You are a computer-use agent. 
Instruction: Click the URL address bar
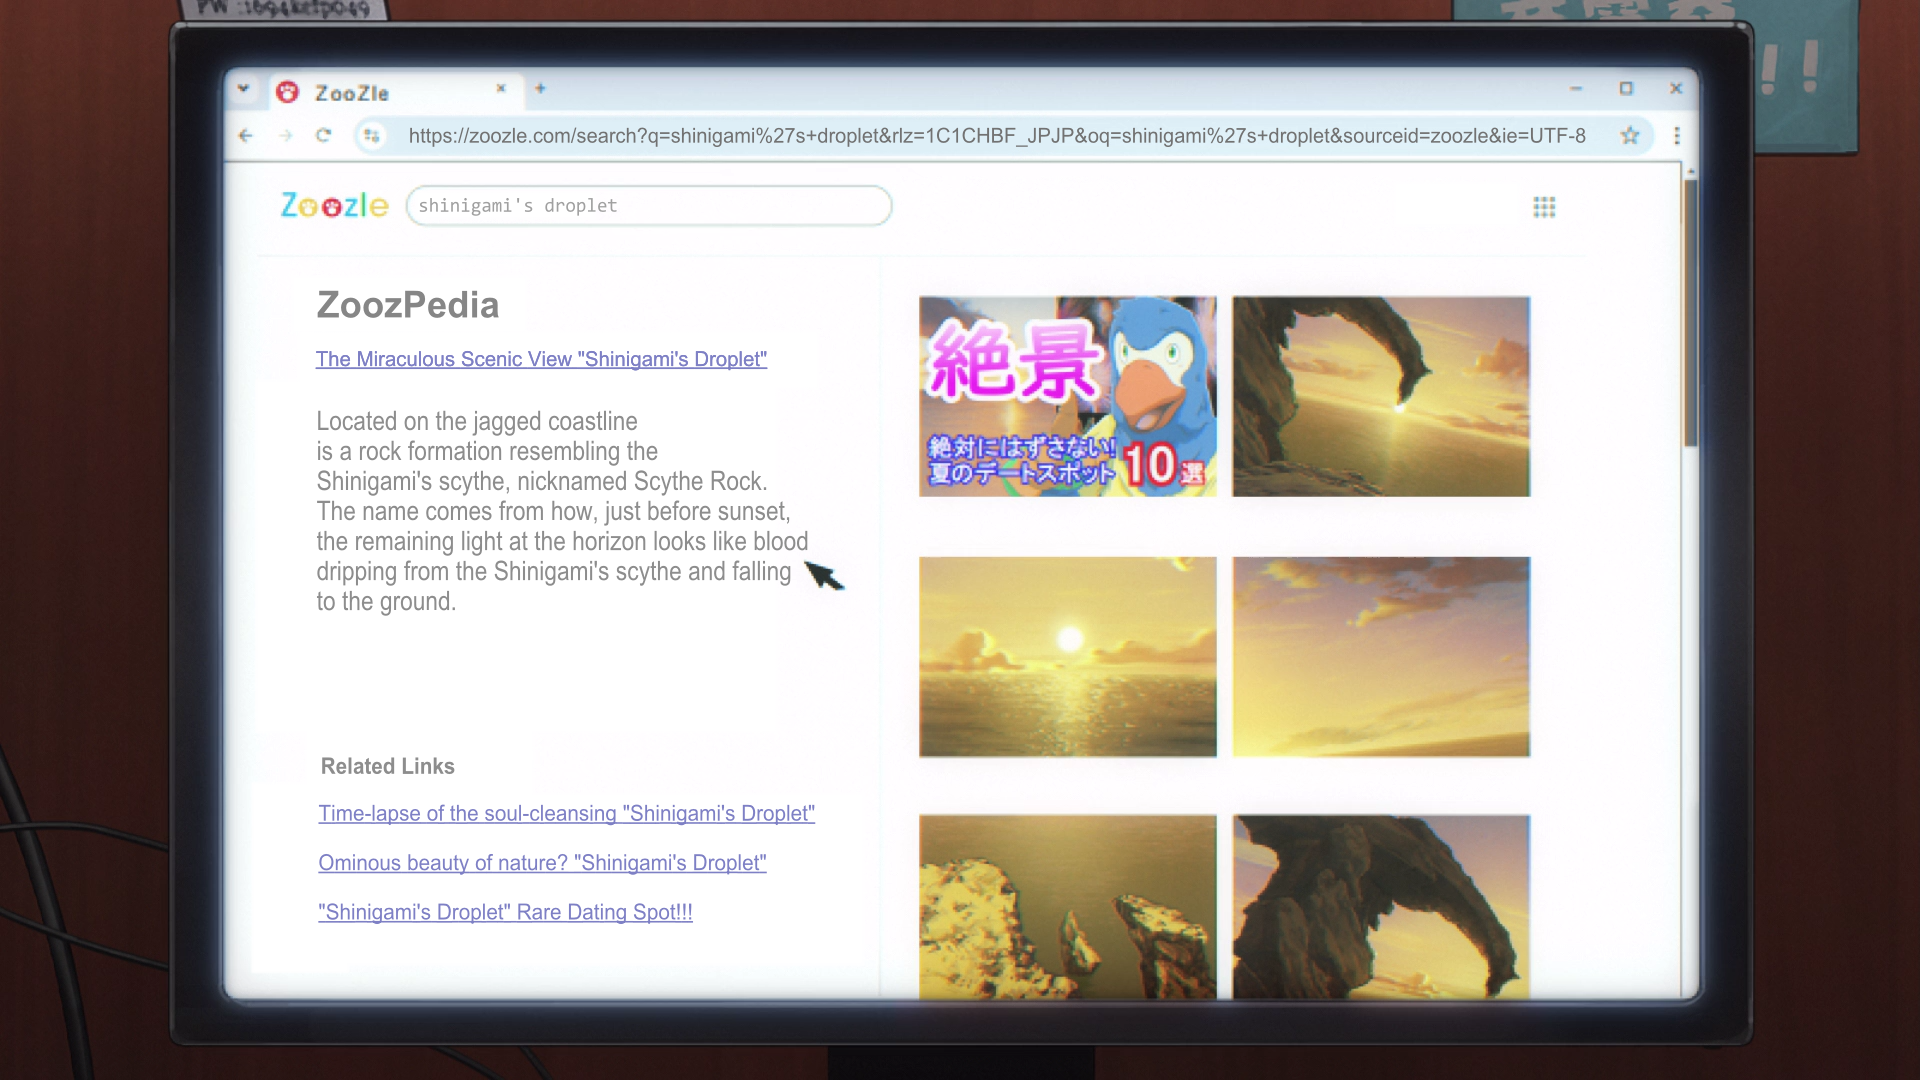996,136
